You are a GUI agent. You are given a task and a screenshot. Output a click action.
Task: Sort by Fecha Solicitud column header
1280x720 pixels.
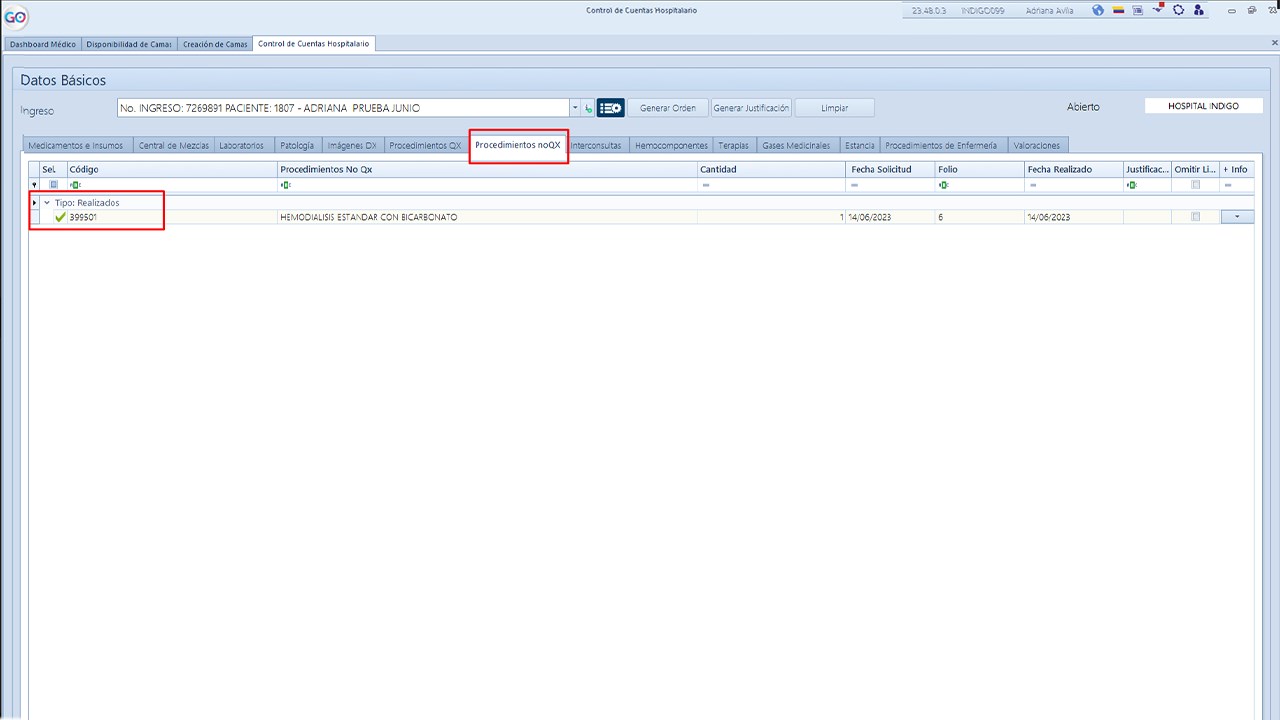pos(890,170)
